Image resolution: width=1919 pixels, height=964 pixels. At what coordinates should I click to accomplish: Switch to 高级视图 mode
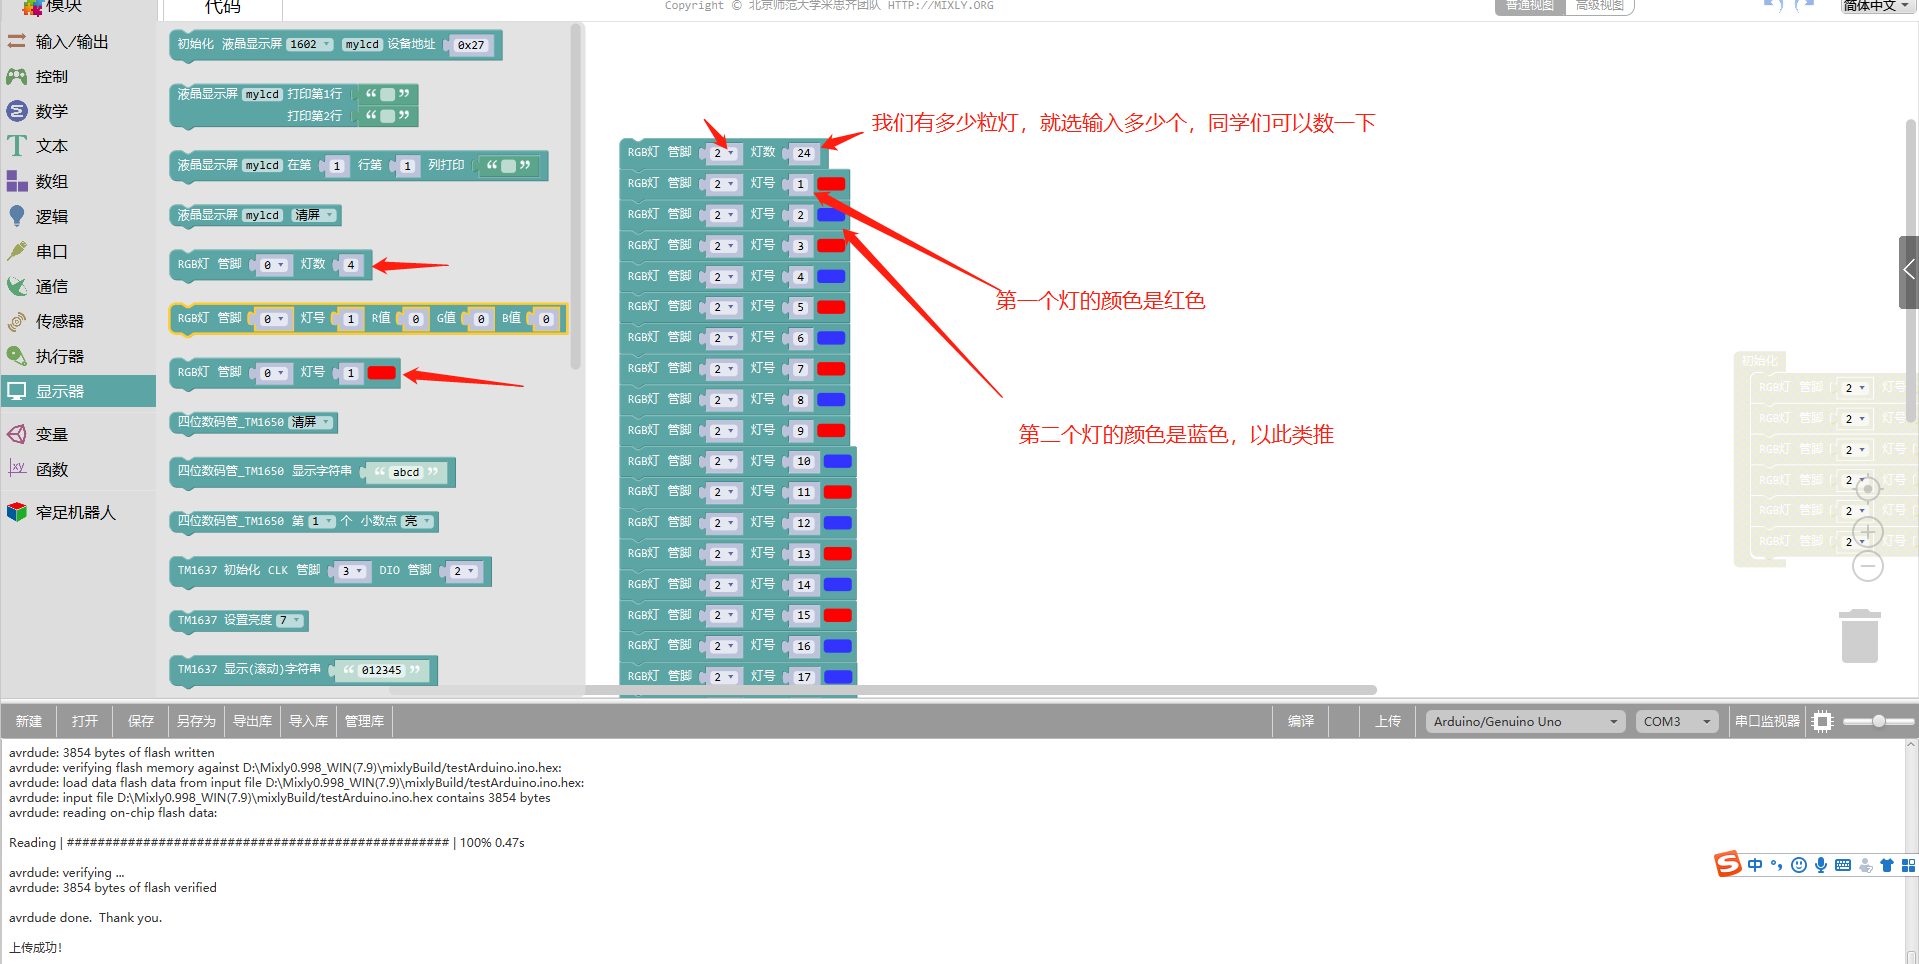(1600, 6)
